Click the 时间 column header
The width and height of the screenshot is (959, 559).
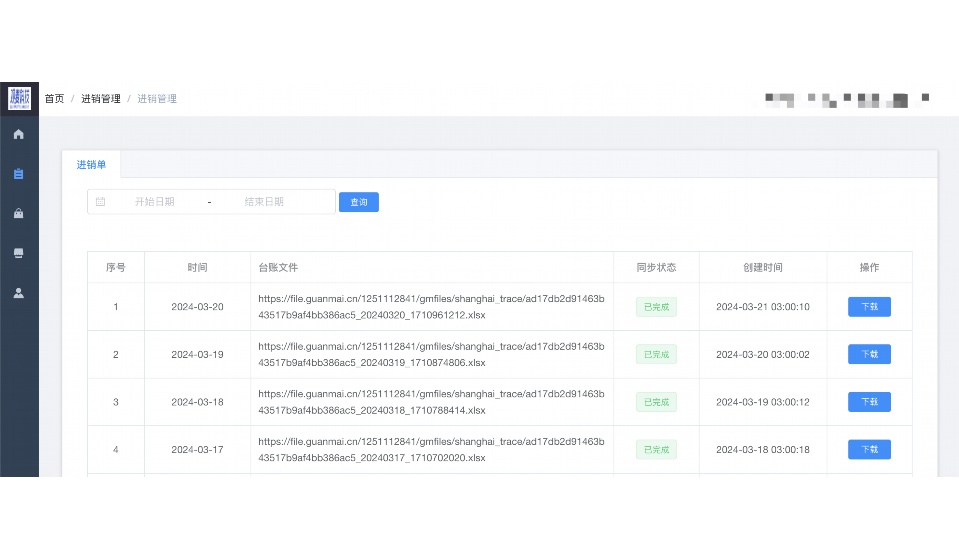[197, 268]
